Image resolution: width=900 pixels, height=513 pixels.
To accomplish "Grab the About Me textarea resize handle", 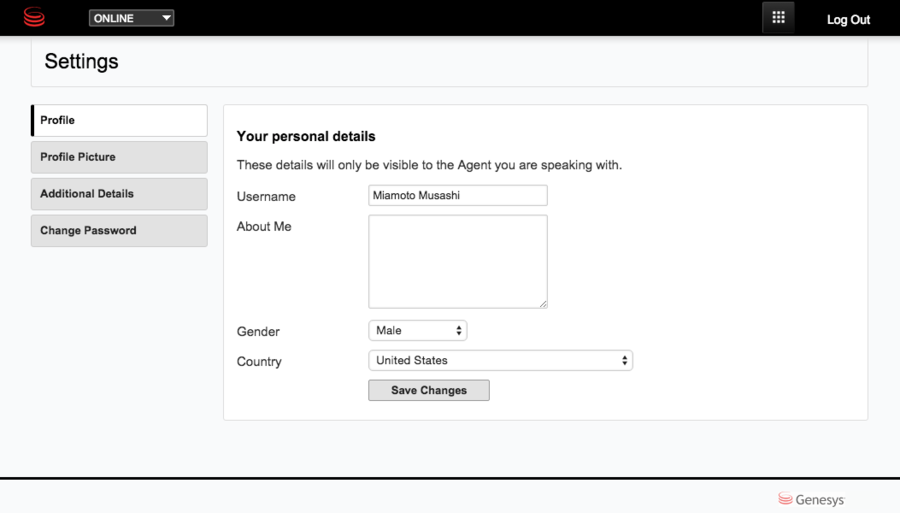I will 543,304.
